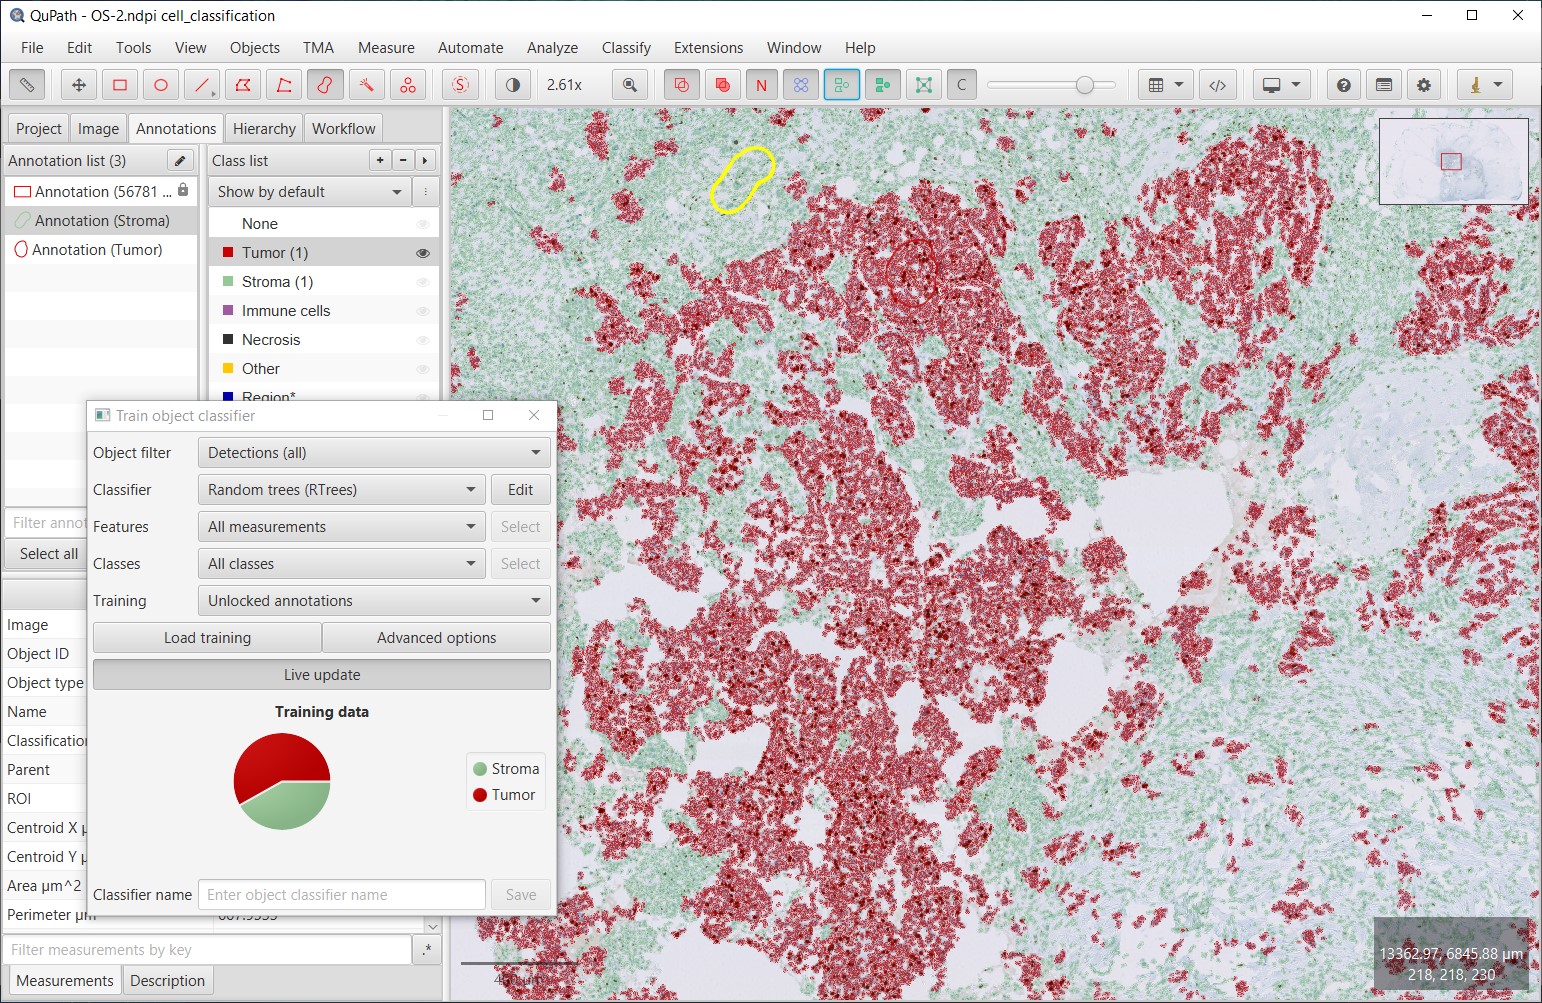Toggle selection mode S icon
Viewport: 1542px width, 1003px height.
click(460, 85)
